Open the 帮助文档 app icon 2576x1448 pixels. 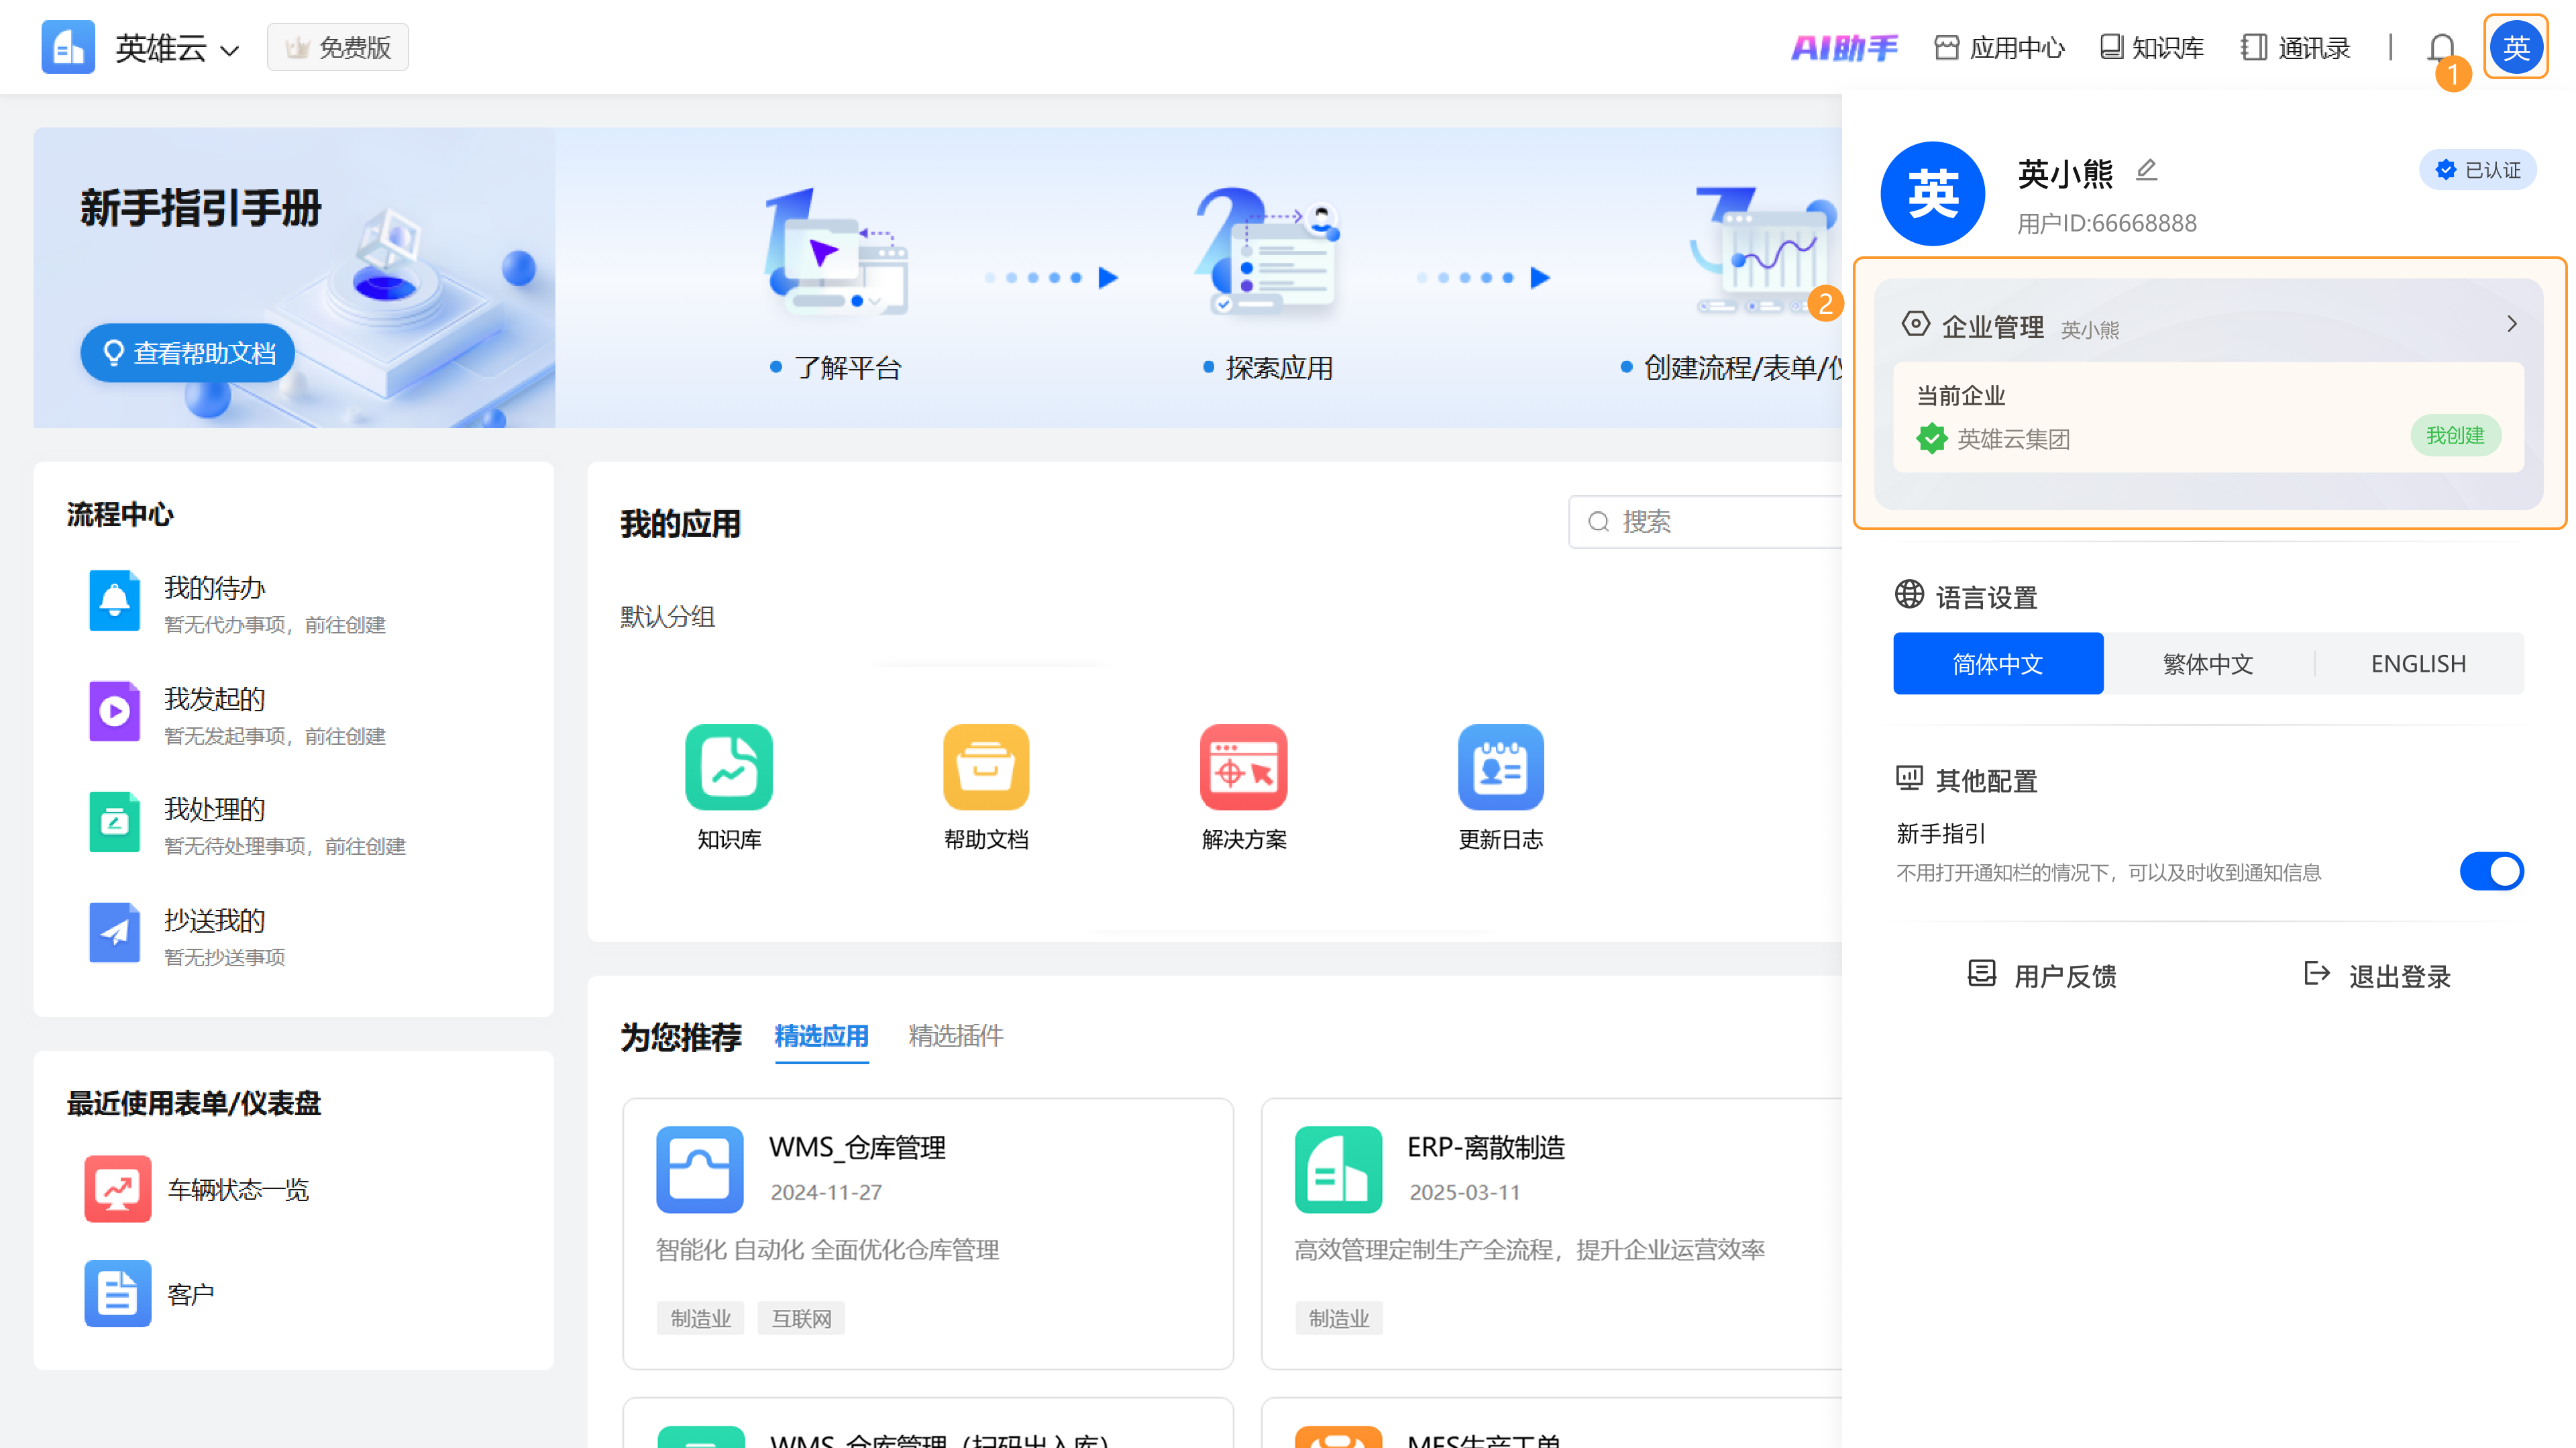click(986, 767)
